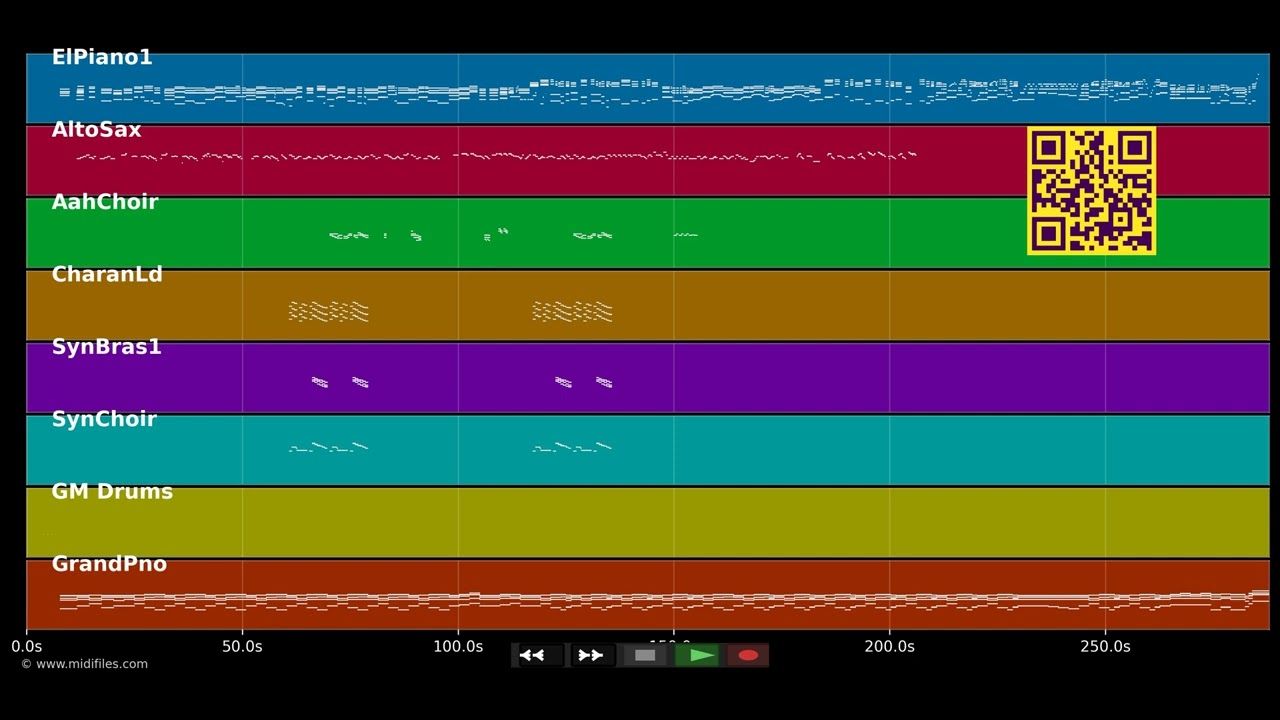
Task: Select the CharanLd track label
Action: tap(107, 275)
